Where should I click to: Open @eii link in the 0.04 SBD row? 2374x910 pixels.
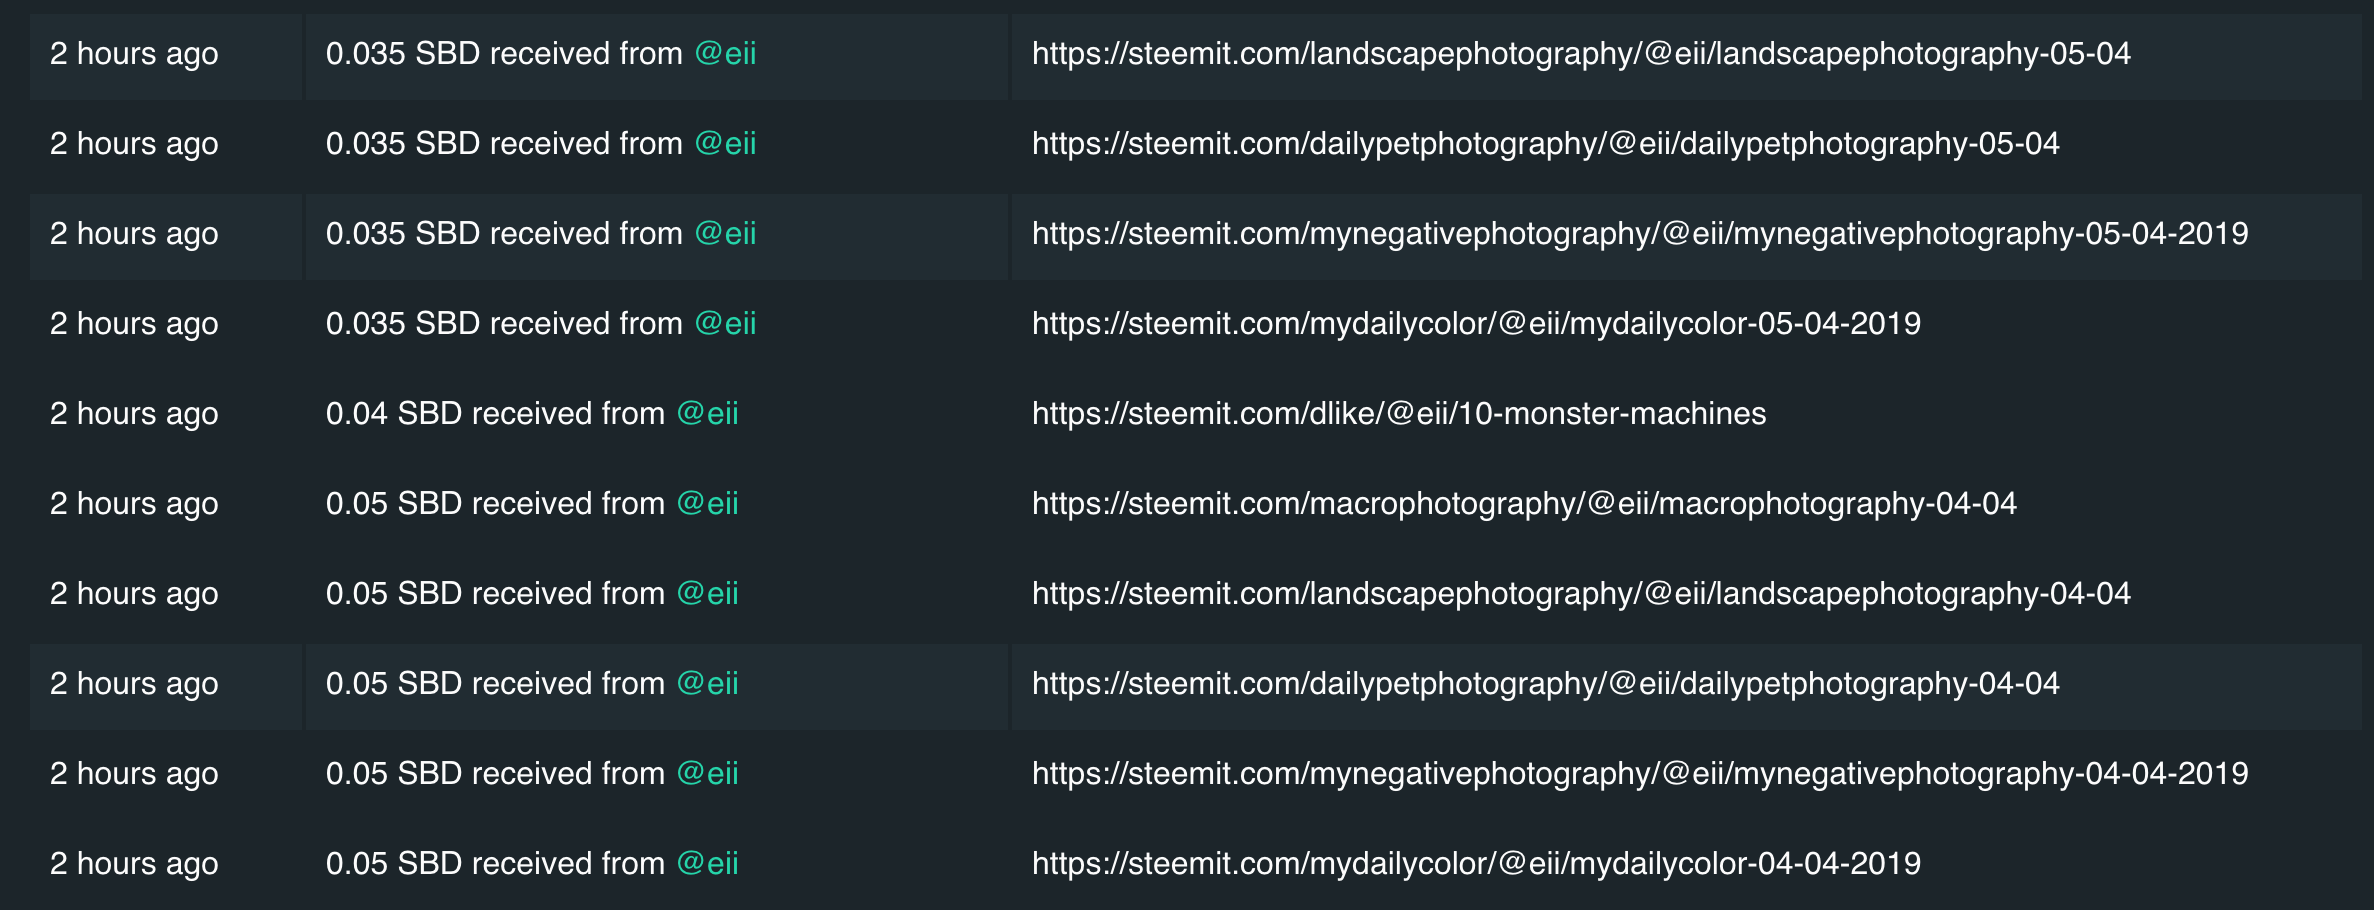click(x=707, y=414)
